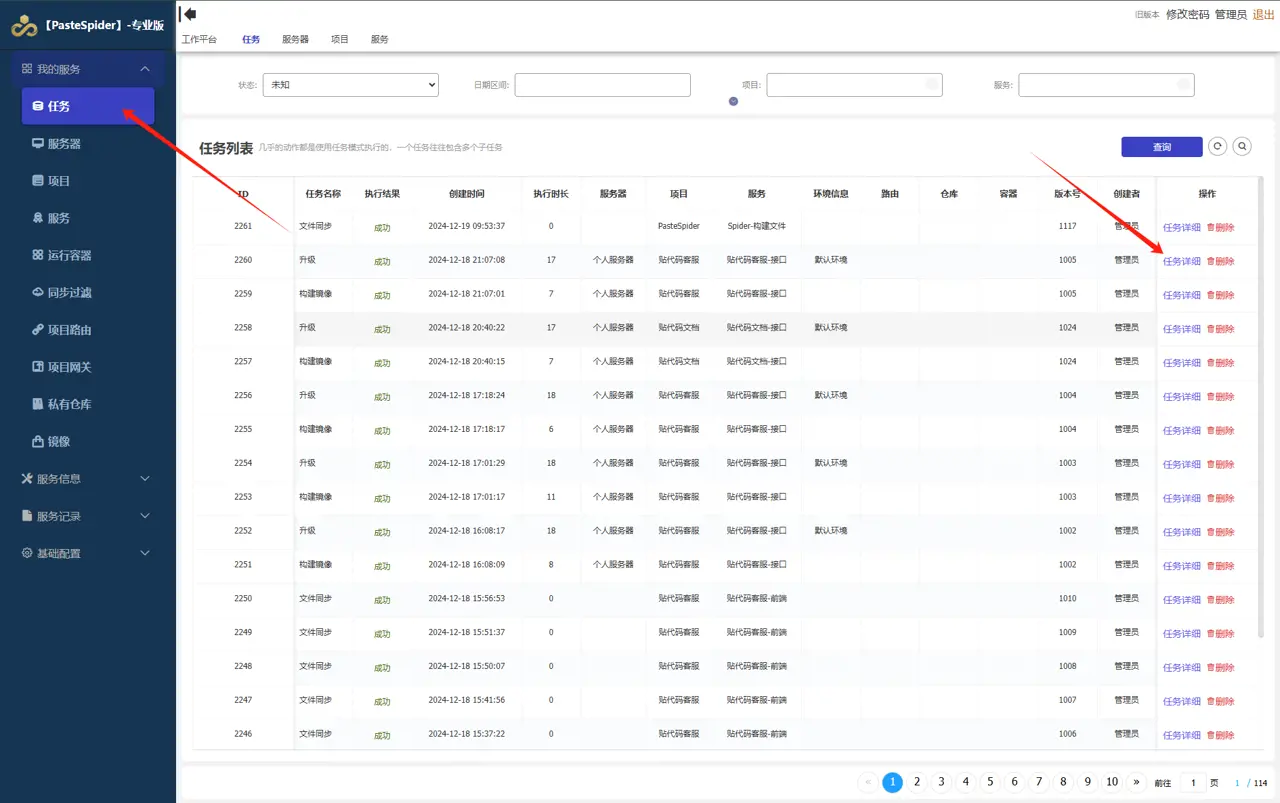Click the clear icon in 服务 filter field
The width and height of the screenshot is (1280, 803).
click(x=1183, y=85)
